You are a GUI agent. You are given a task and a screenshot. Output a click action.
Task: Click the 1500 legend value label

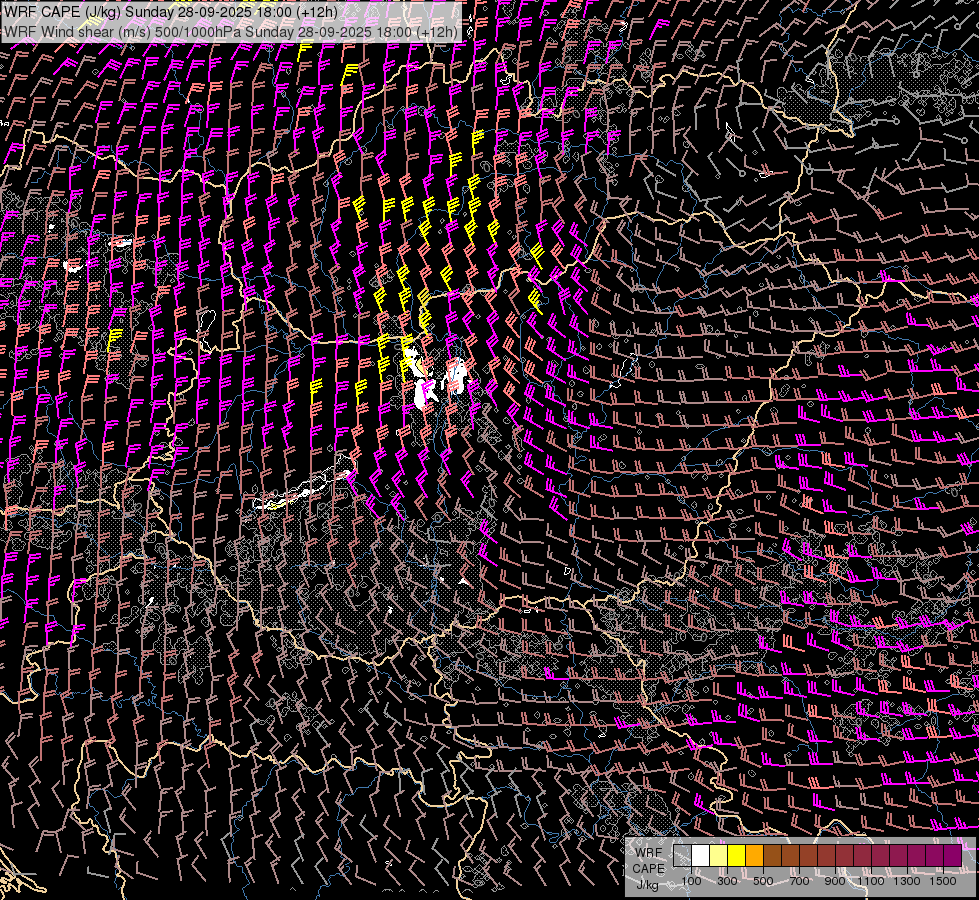(x=943, y=881)
